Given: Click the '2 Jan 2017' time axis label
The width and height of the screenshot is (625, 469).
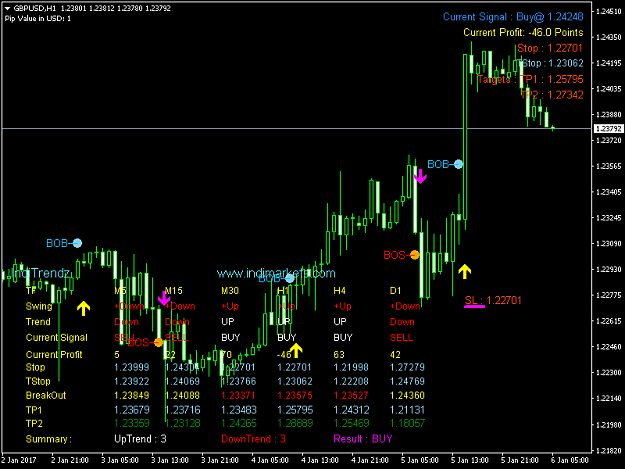Looking at the screenshot, I should click(x=19, y=460).
